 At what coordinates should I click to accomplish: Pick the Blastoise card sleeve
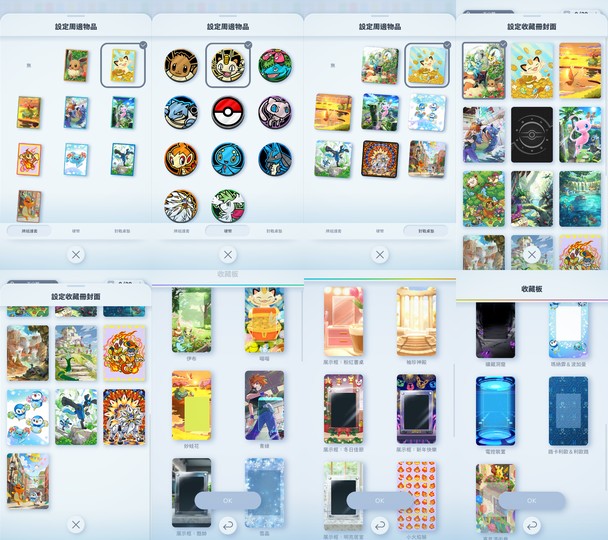[x=76, y=112]
